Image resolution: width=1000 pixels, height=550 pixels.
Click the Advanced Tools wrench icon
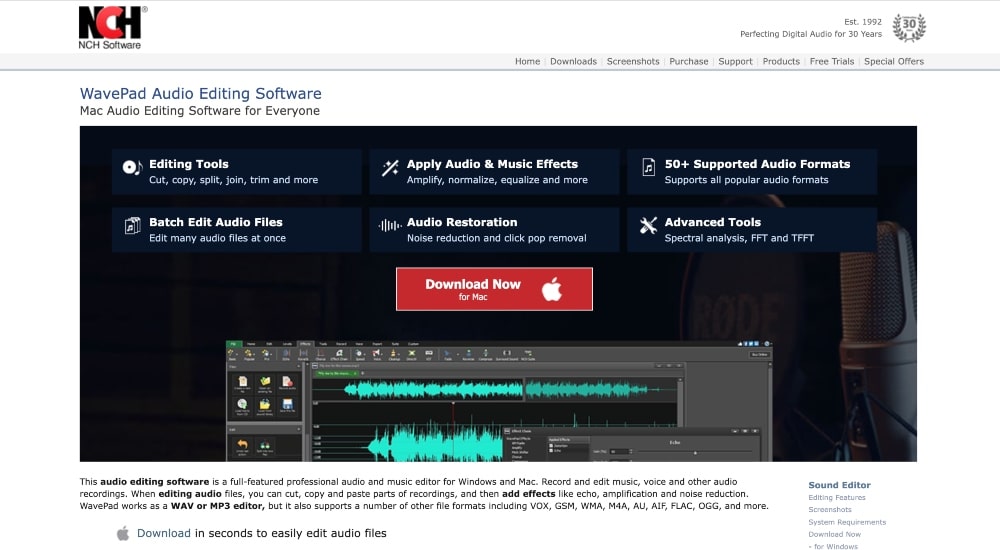pyautogui.click(x=649, y=225)
